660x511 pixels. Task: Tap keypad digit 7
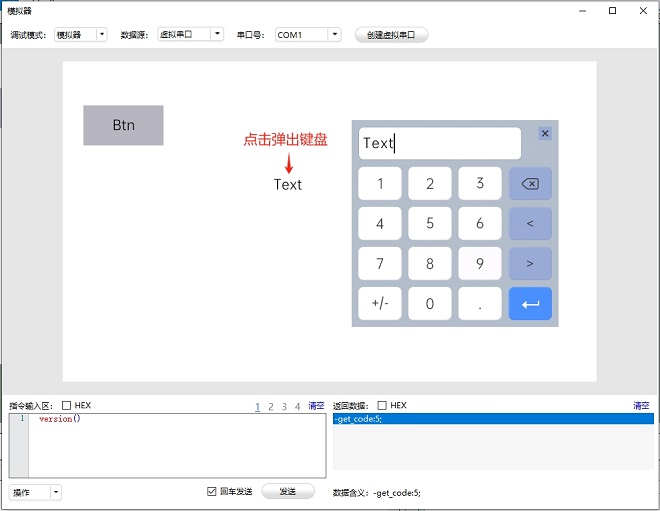(380, 263)
